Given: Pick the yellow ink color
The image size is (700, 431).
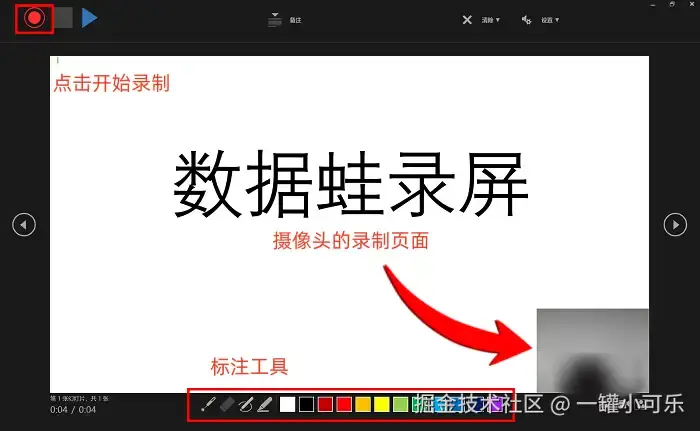Looking at the screenshot, I should click(381, 405).
